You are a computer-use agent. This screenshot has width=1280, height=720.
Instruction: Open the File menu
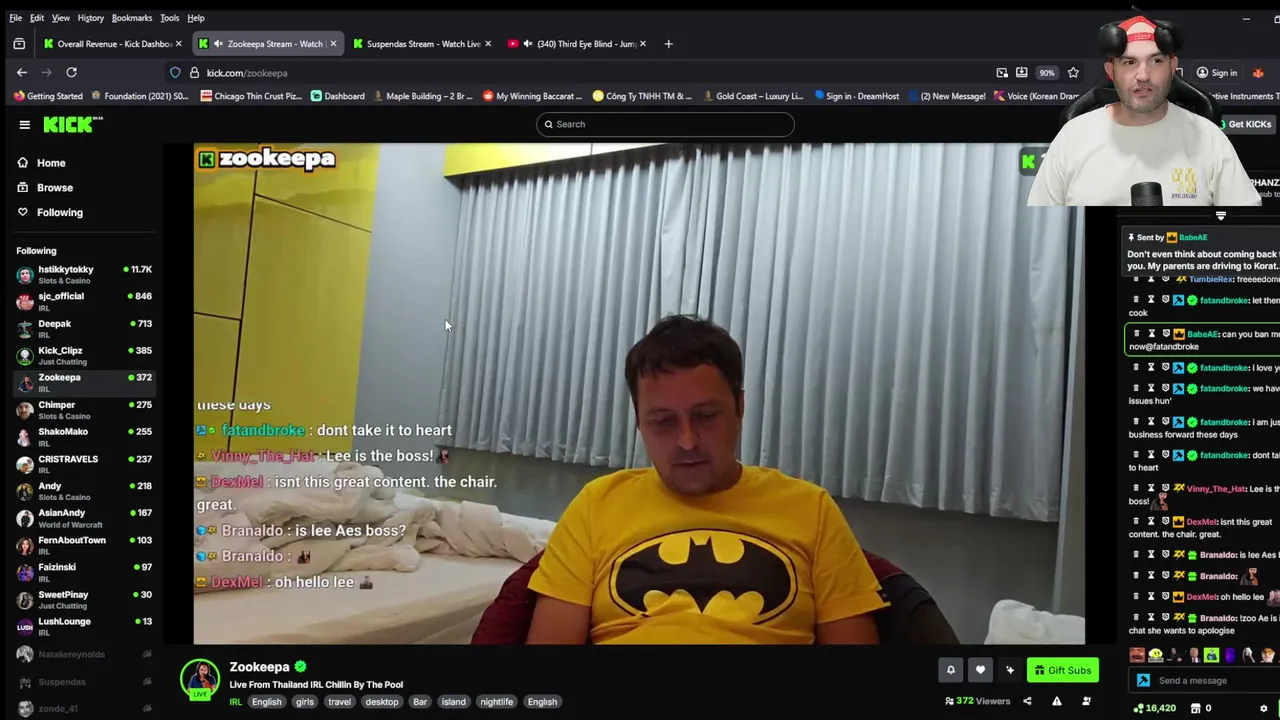click(x=15, y=18)
